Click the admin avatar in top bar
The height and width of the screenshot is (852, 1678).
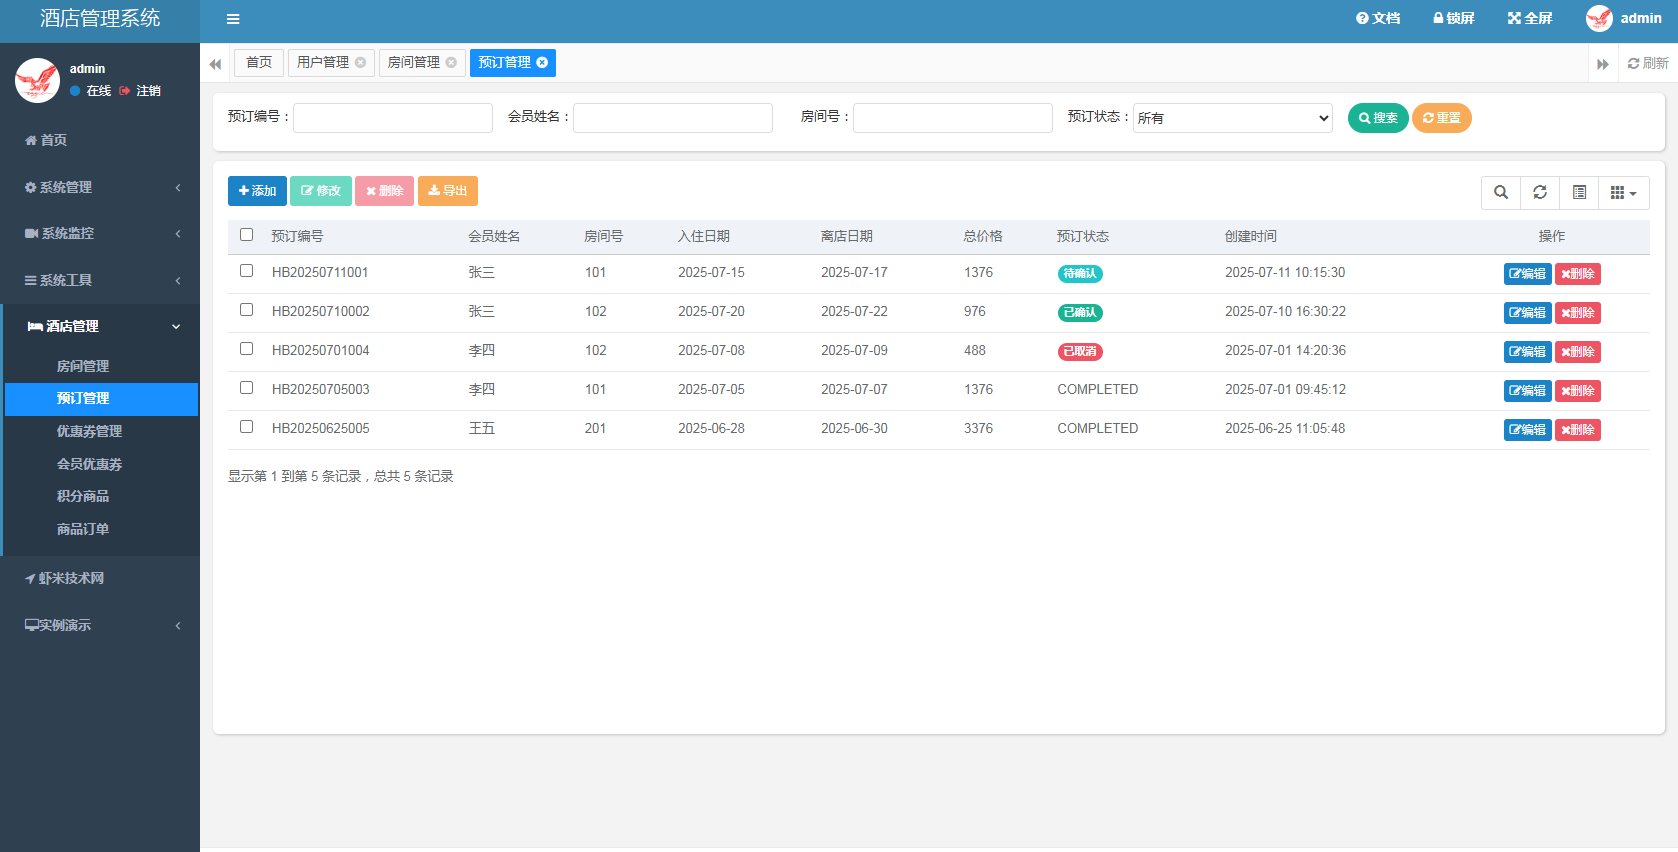pyautogui.click(x=1599, y=19)
